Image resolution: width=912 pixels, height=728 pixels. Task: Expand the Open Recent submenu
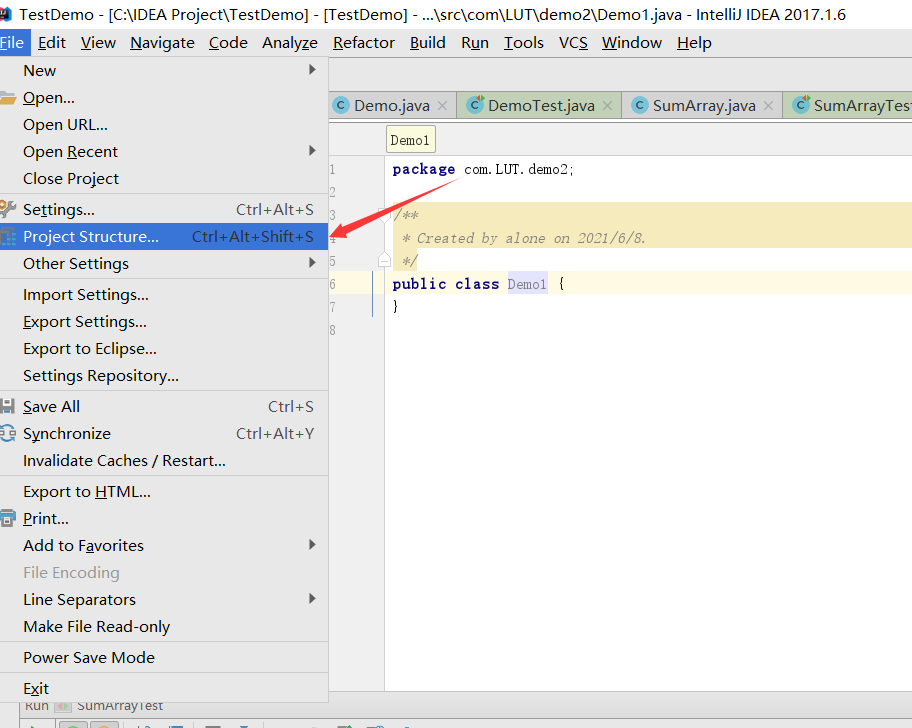pyautogui.click(x=164, y=152)
